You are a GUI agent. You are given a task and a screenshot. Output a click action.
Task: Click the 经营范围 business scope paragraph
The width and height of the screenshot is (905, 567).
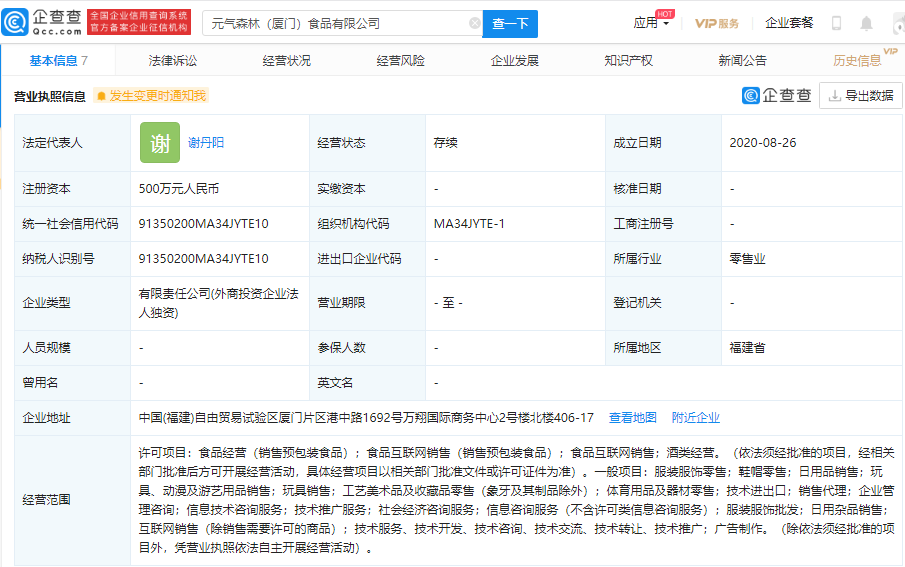516,500
